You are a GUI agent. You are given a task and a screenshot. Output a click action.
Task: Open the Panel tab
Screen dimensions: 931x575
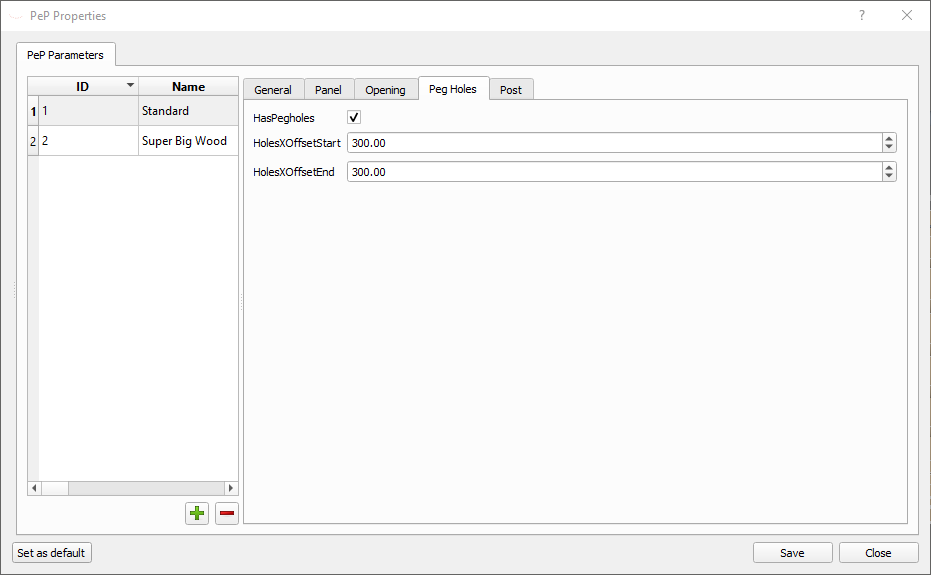point(328,90)
